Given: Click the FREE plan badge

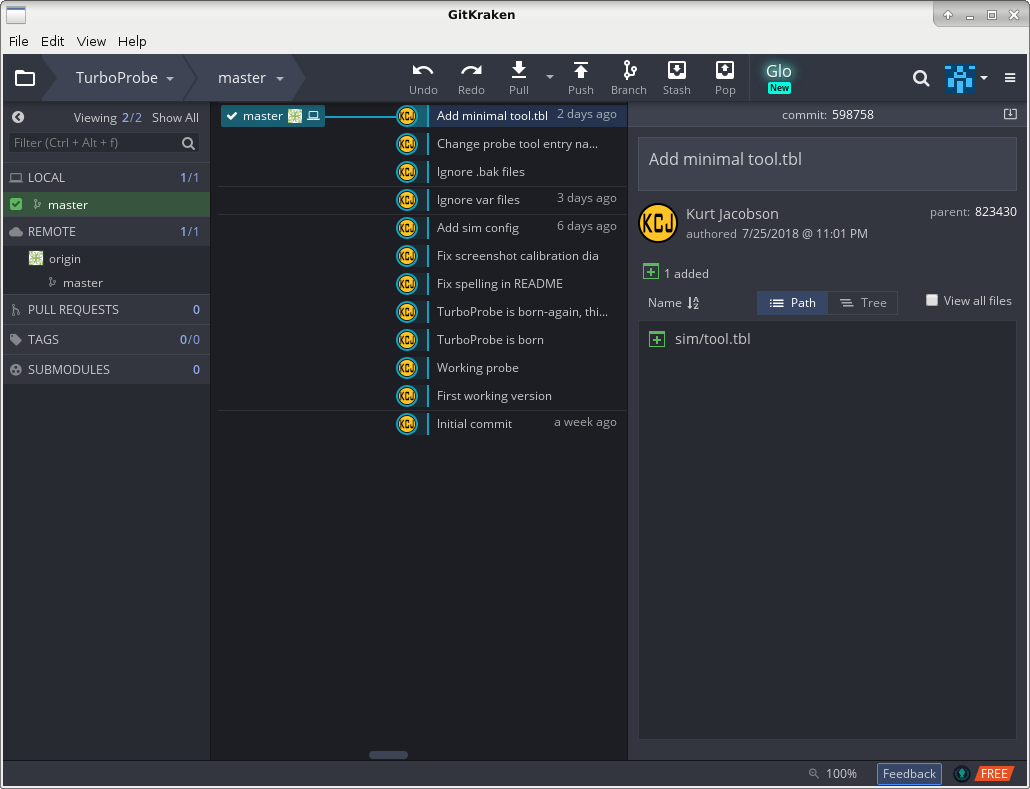Looking at the screenshot, I should click(994, 774).
